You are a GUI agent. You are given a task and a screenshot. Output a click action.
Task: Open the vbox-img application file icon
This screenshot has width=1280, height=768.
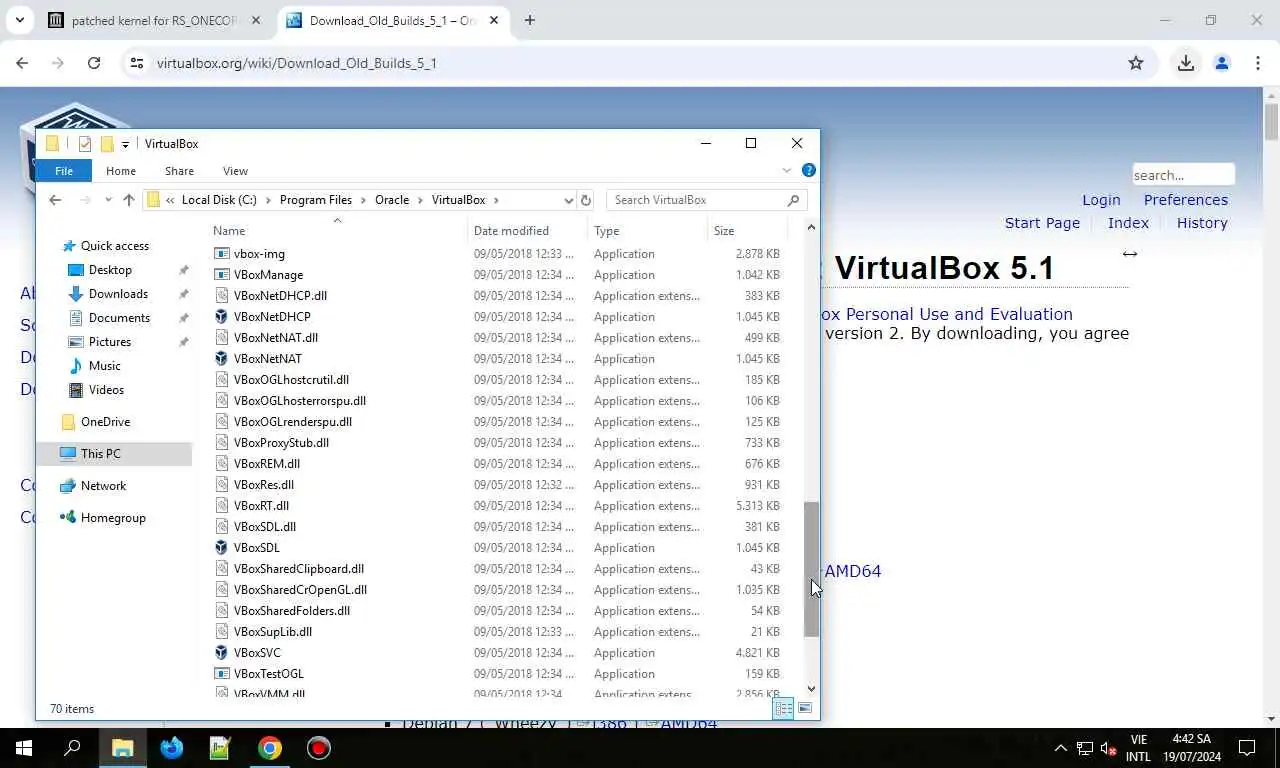(222, 254)
